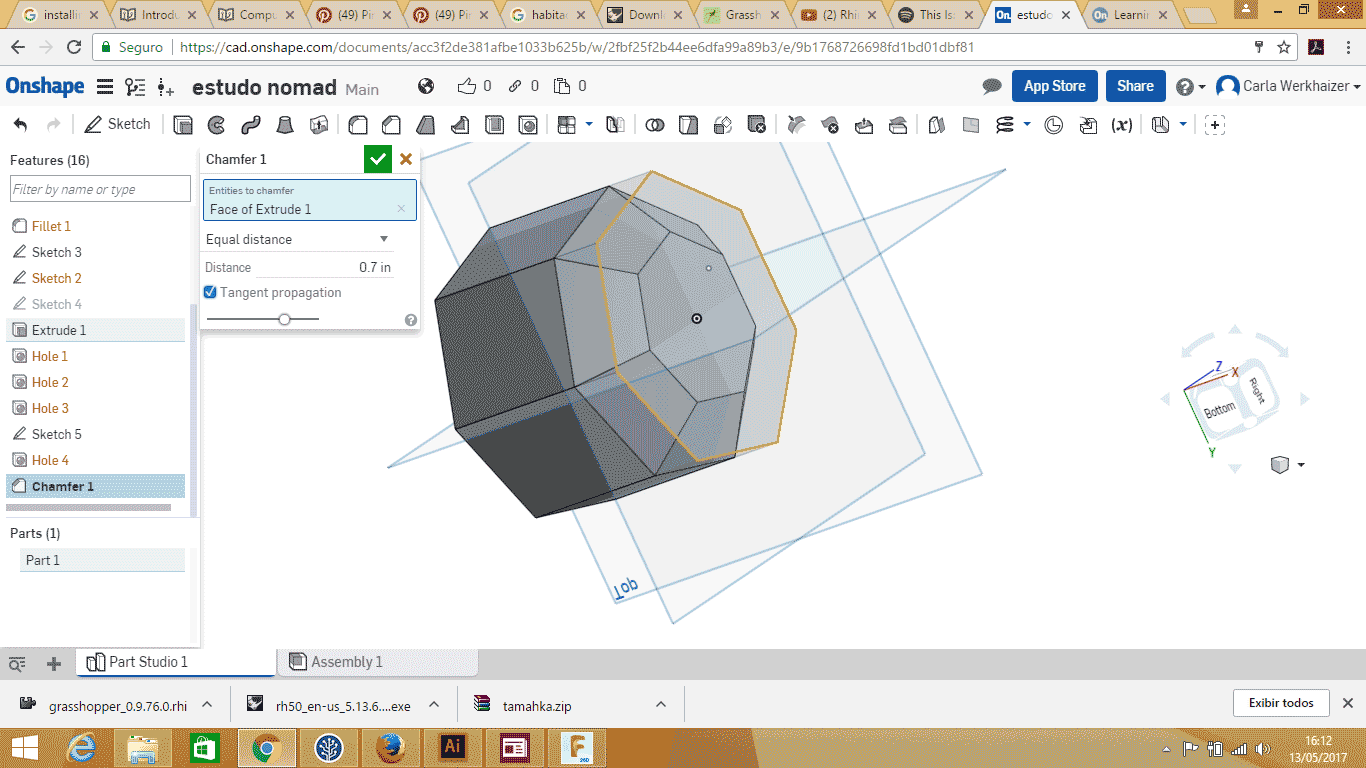
Task: Uncheck Tangent propagation checkbox
Action: tap(210, 293)
